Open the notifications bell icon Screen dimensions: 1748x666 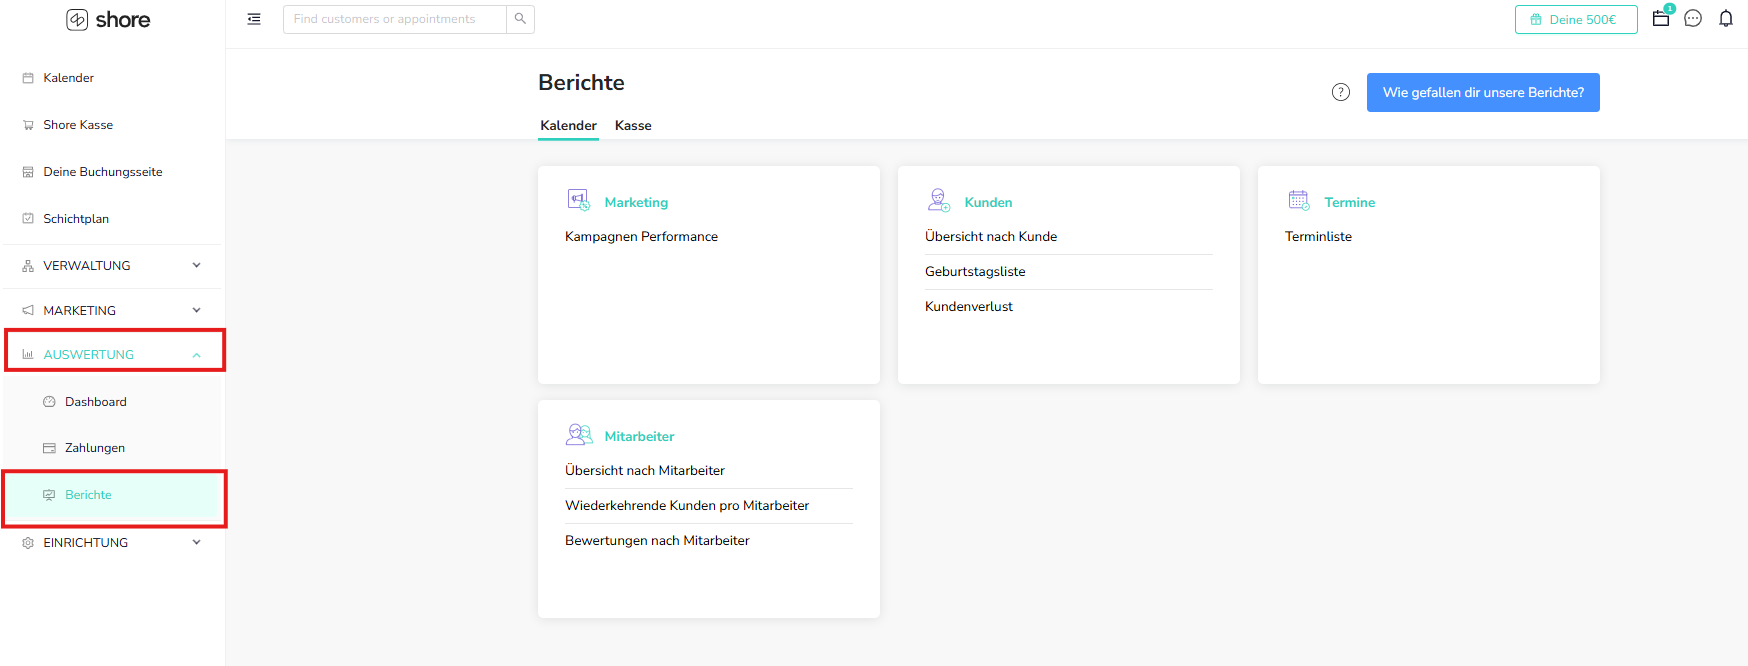point(1725,19)
